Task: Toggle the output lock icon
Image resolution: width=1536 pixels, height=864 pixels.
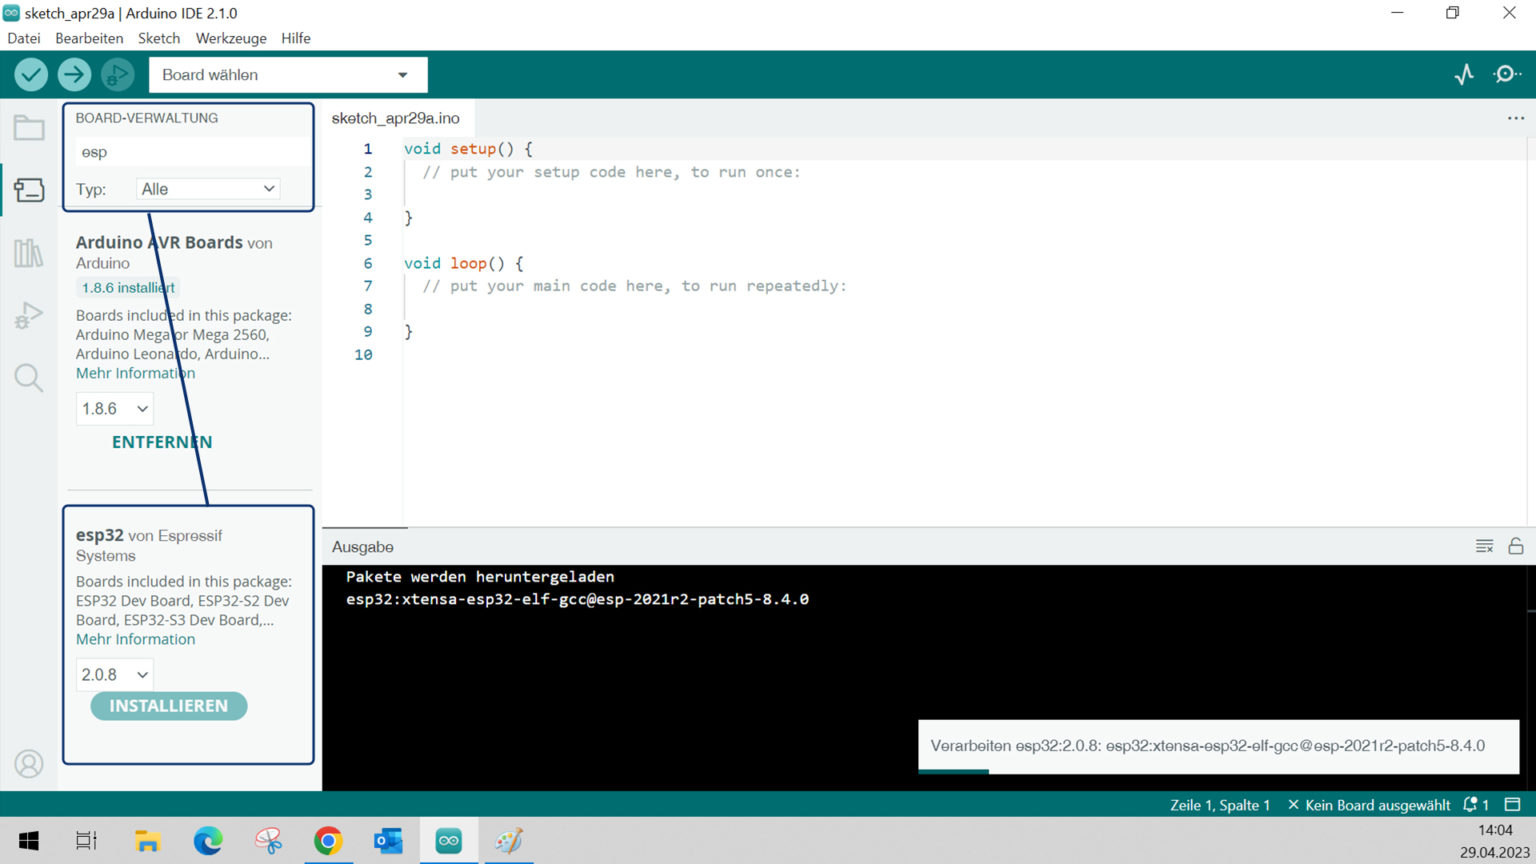Action: [x=1516, y=546]
